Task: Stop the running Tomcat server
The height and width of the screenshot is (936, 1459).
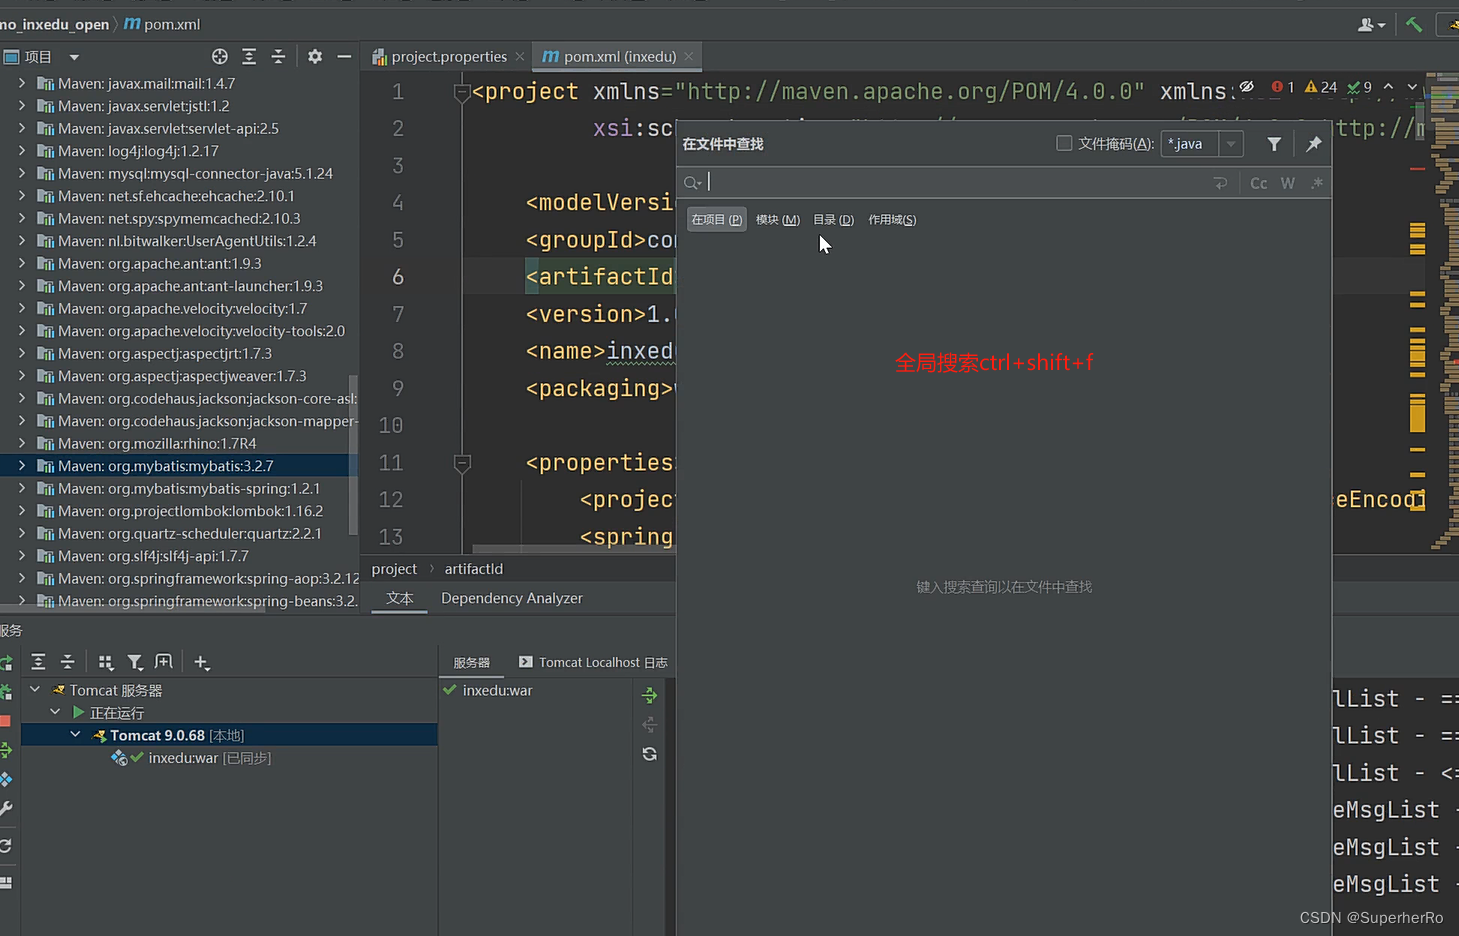Action: (x=5, y=721)
